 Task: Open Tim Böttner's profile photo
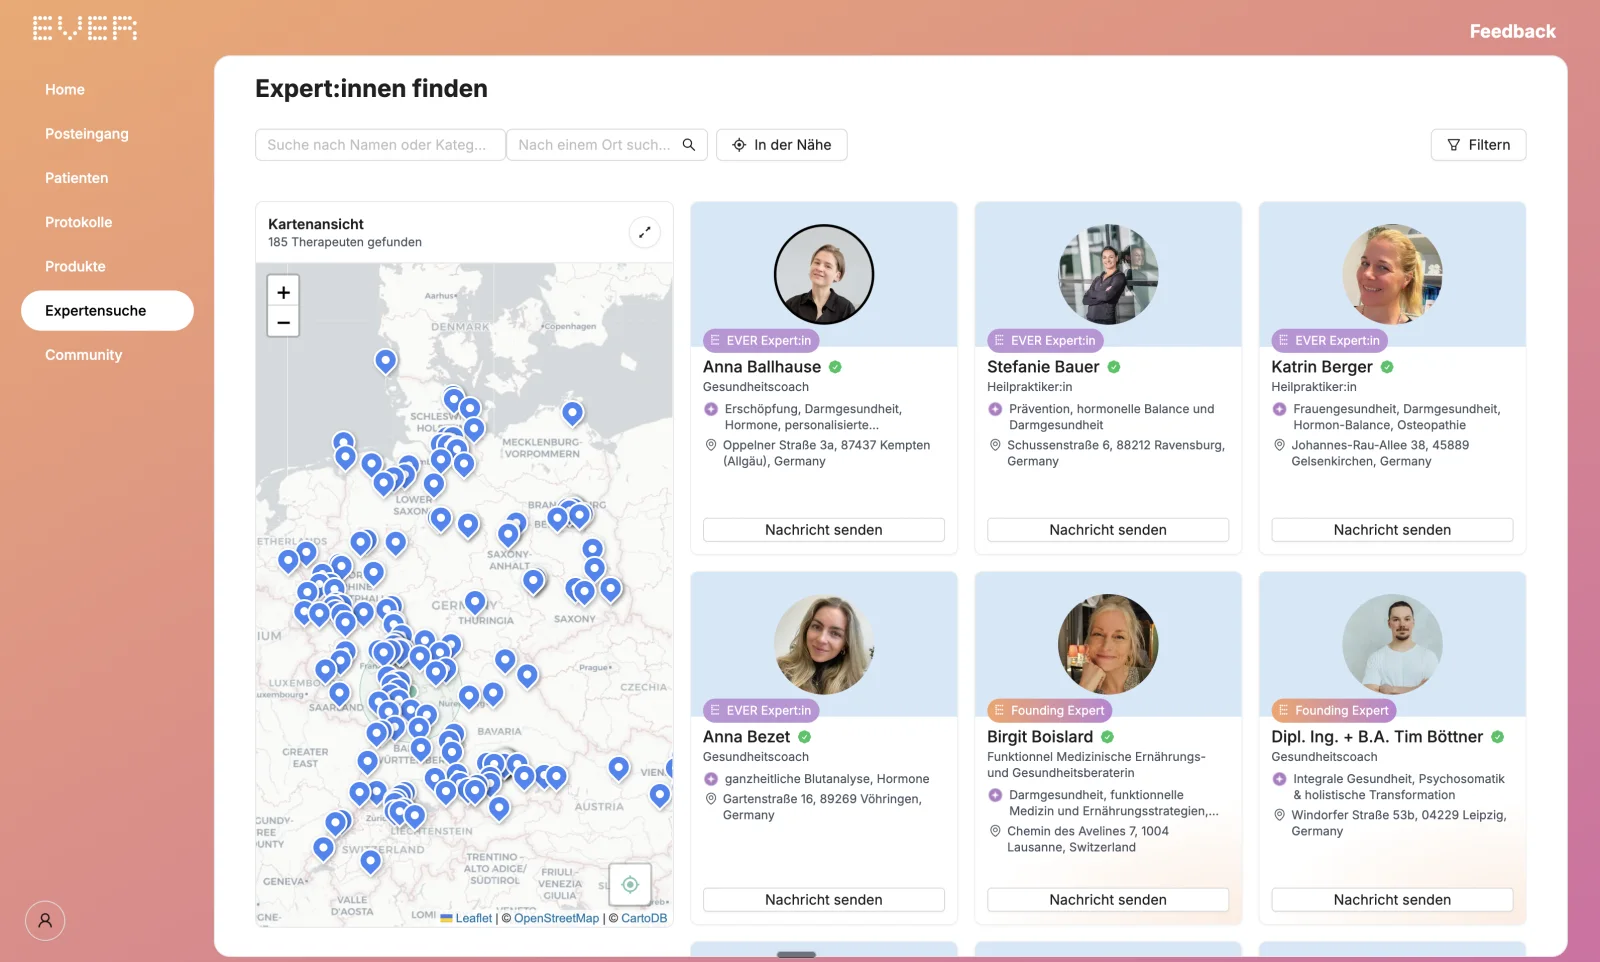[x=1392, y=644]
